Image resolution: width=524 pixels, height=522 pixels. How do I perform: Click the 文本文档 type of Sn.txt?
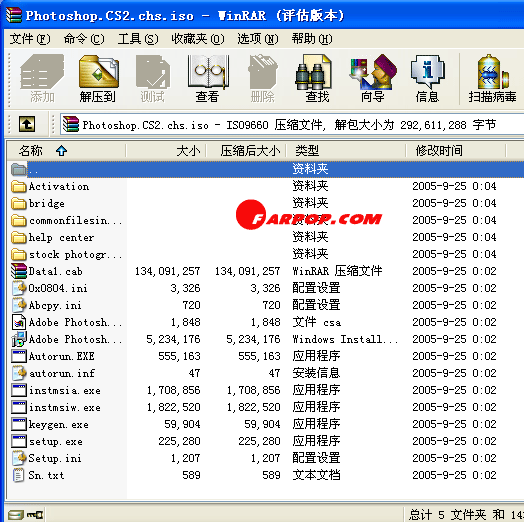click(x=316, y=475)
